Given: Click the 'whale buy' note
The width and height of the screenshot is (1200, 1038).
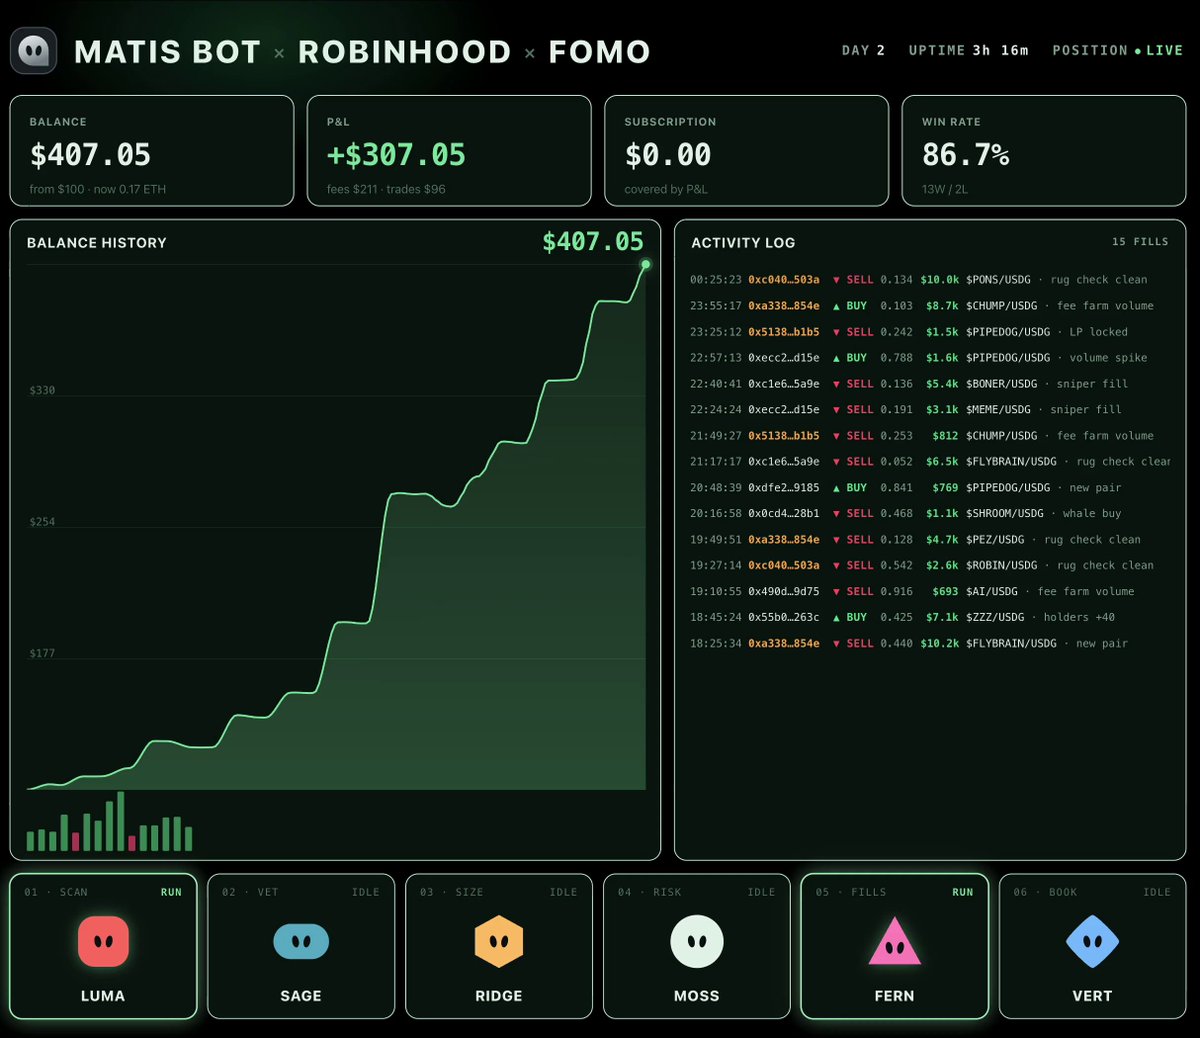Looking at the screenshot, I should pos(1092,514).
